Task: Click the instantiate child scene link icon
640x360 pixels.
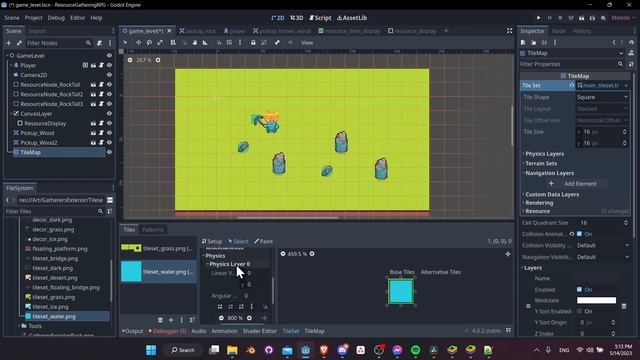Action: click(x=19, y=43)
